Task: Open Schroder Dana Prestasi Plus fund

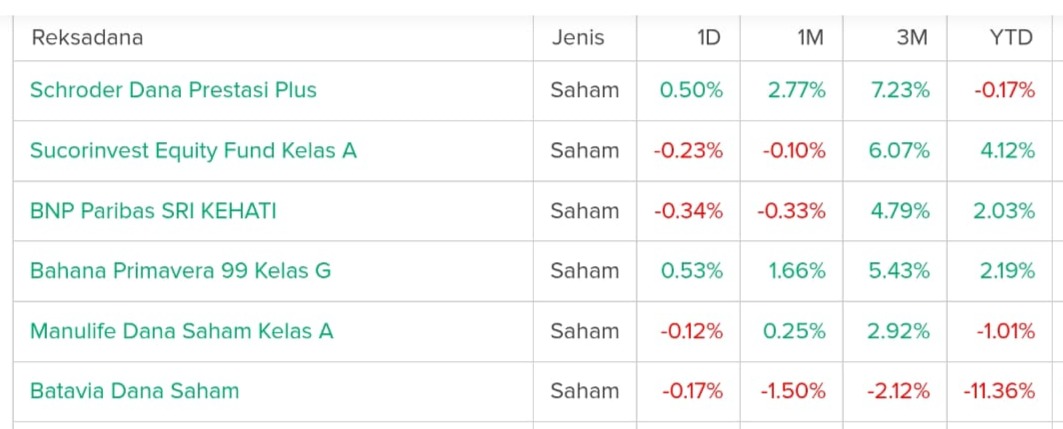Action: pyautogui.click(x=173, y=90)
